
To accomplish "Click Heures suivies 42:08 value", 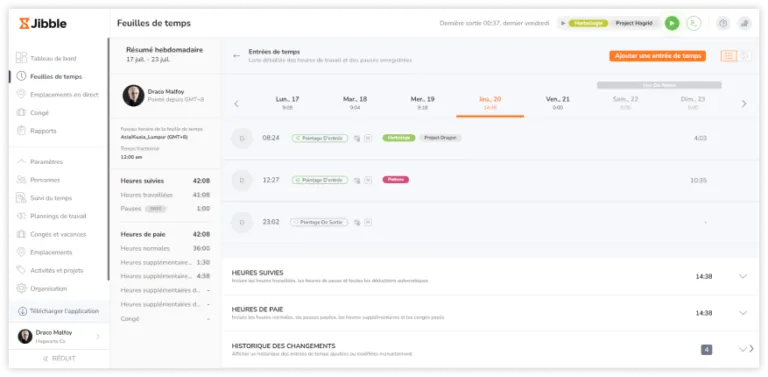I will (x=201, y=181).
